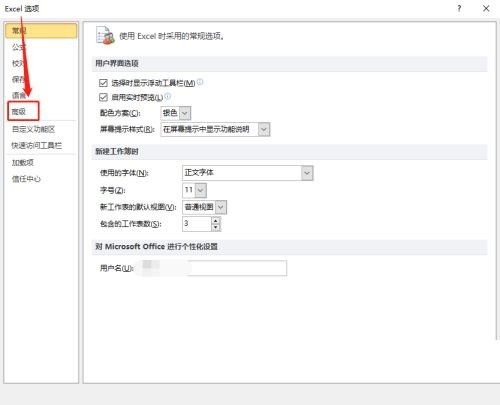Open the 信任中心 category
Screen dimensions: 500x405
click(x=26, y=179)
